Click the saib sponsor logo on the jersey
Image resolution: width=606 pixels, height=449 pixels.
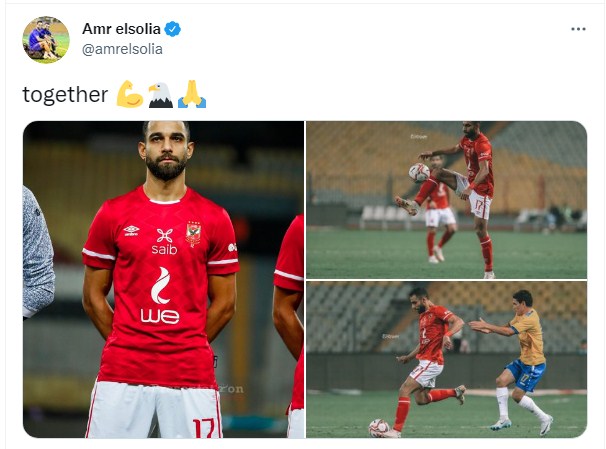[164, 242]
